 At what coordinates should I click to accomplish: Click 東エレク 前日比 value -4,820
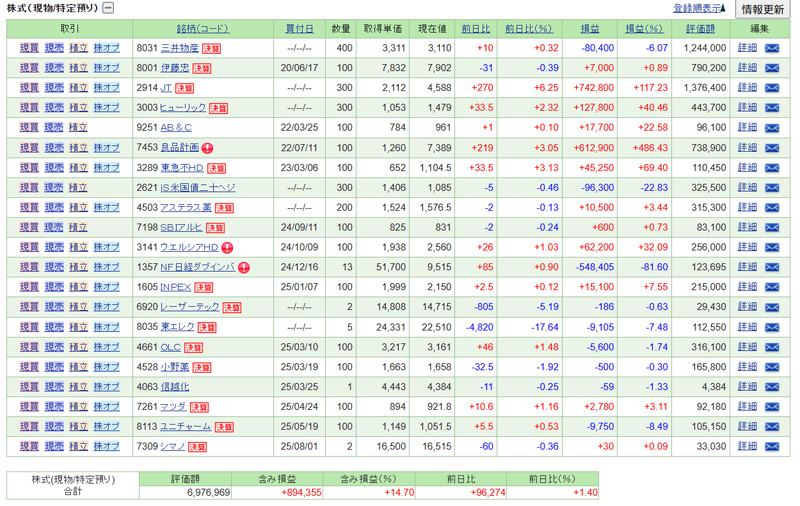tap(480, 327)
